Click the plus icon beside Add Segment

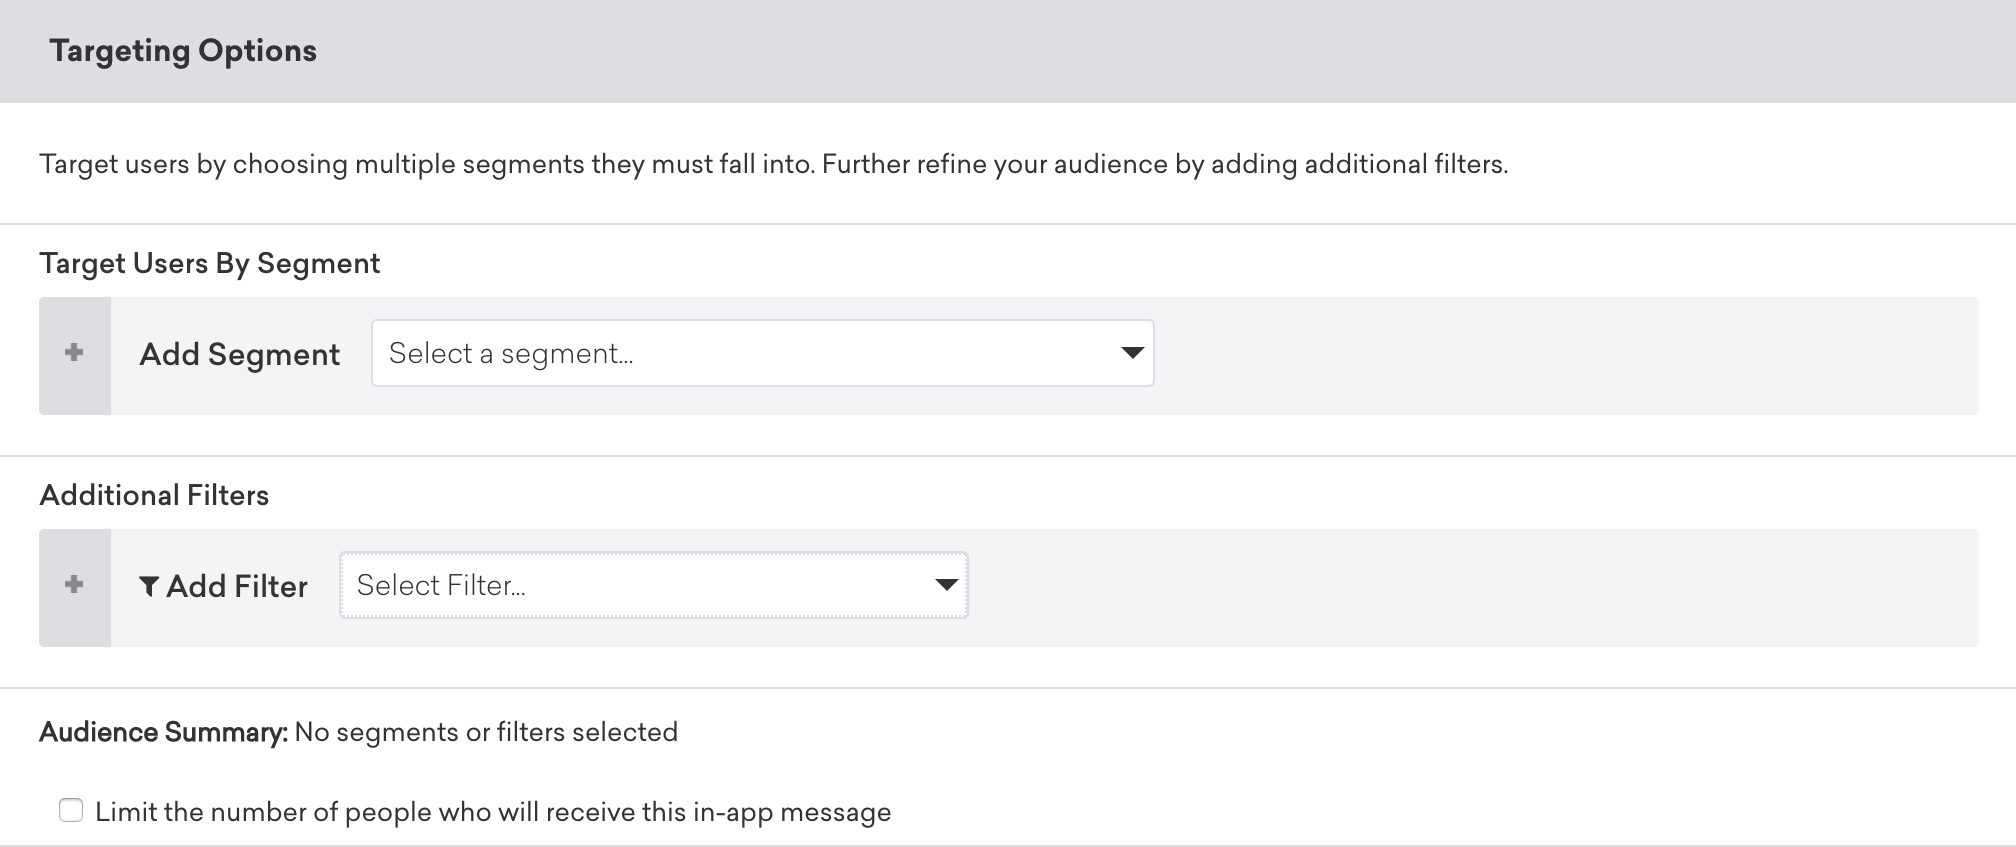(74, 353)
